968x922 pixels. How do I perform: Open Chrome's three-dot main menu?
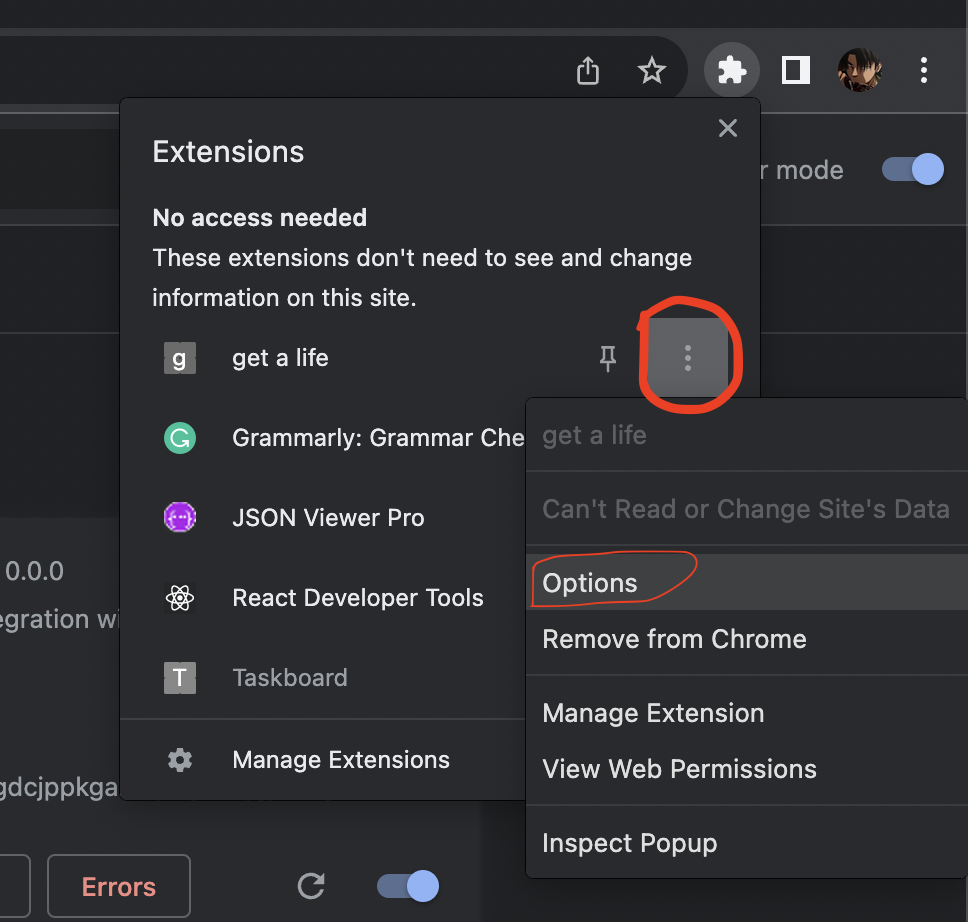tap(924, 70)
